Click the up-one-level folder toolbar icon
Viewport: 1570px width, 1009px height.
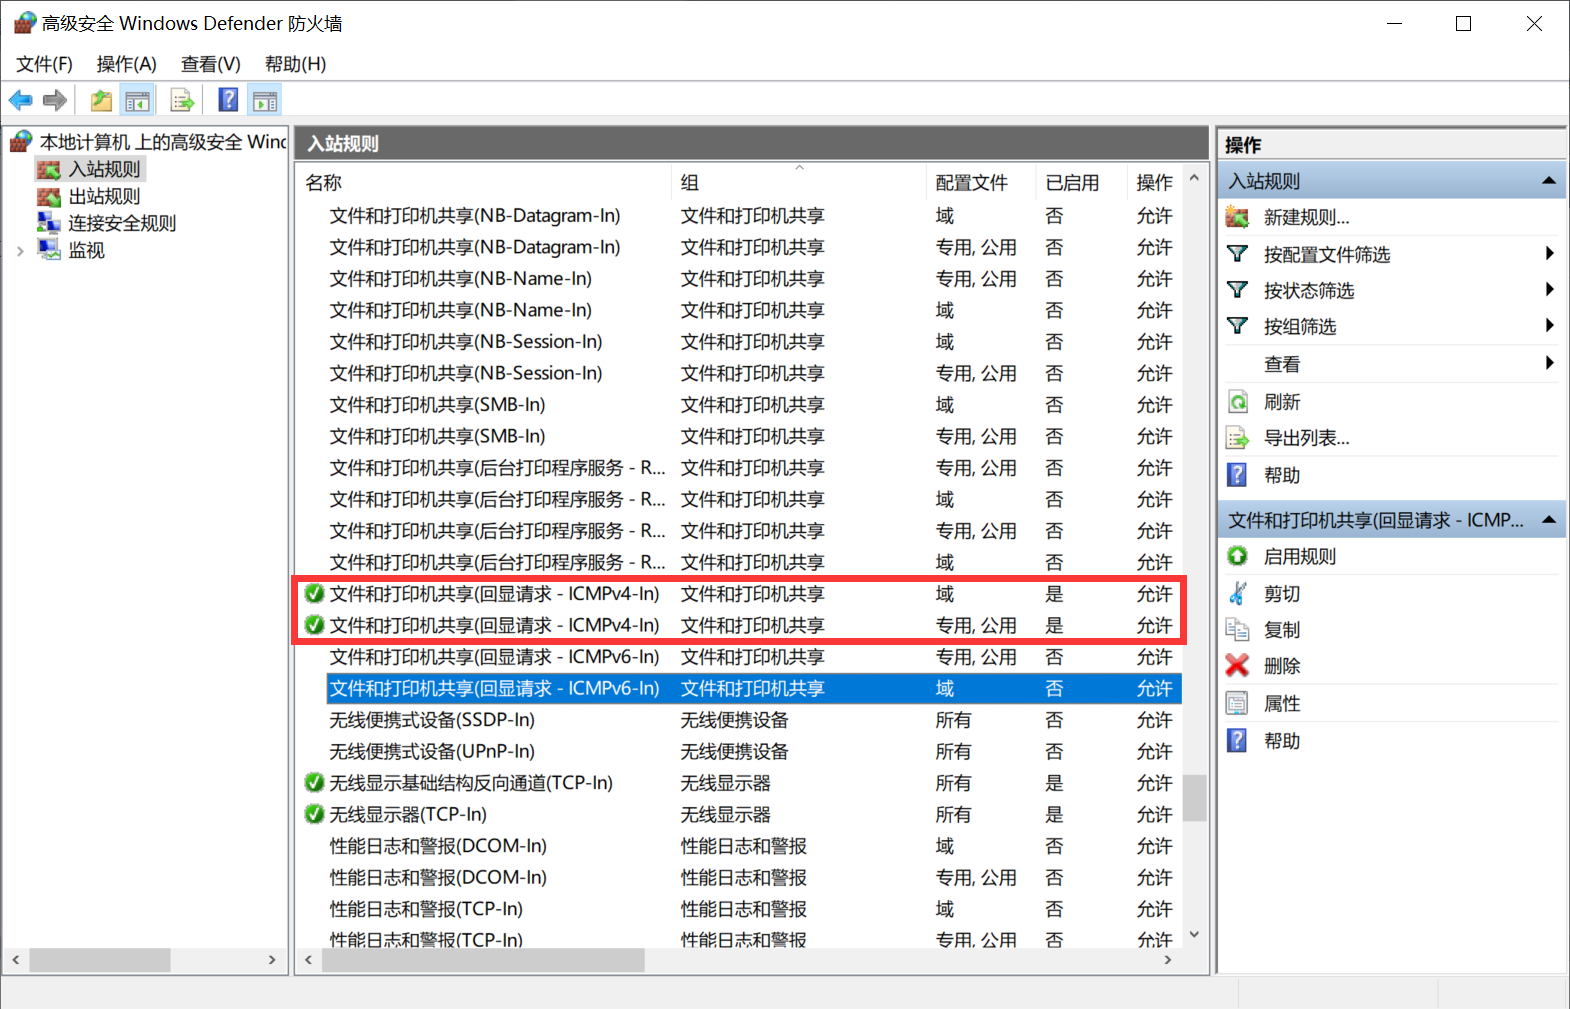click(101, 100)
